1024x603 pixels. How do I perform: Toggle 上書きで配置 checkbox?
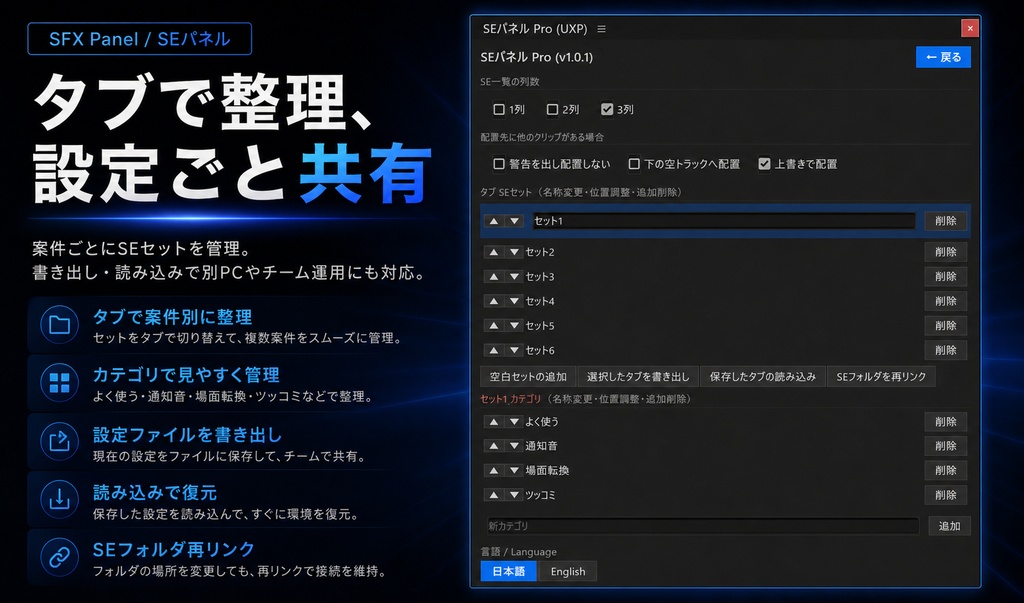coord(764,164)
